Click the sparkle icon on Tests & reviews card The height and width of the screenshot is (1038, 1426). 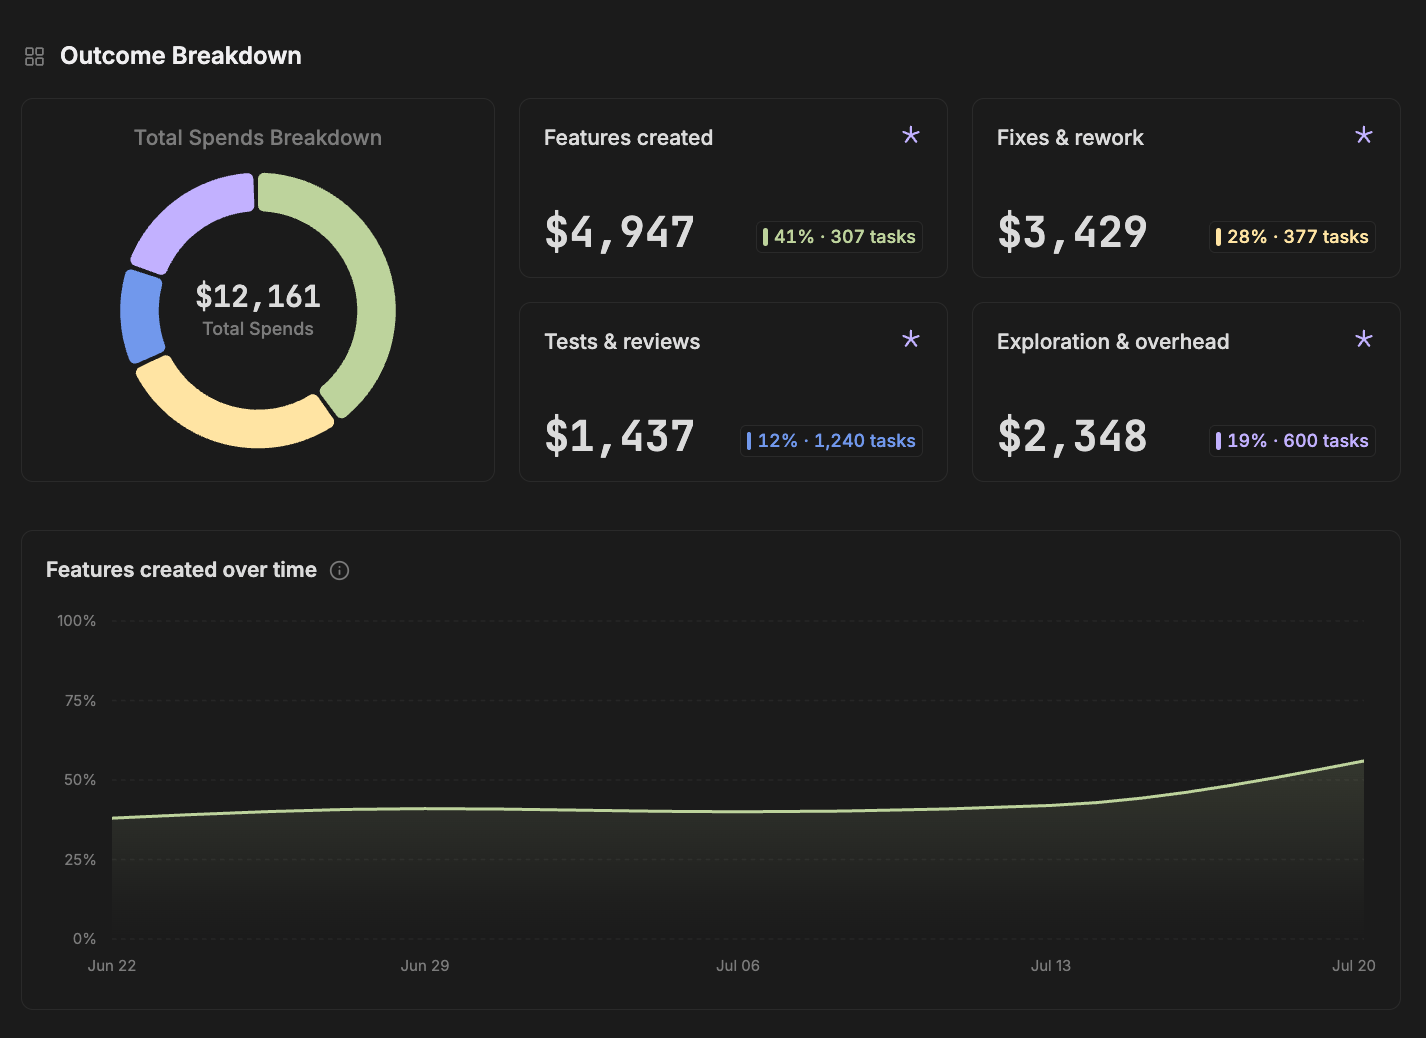[911, 339]
